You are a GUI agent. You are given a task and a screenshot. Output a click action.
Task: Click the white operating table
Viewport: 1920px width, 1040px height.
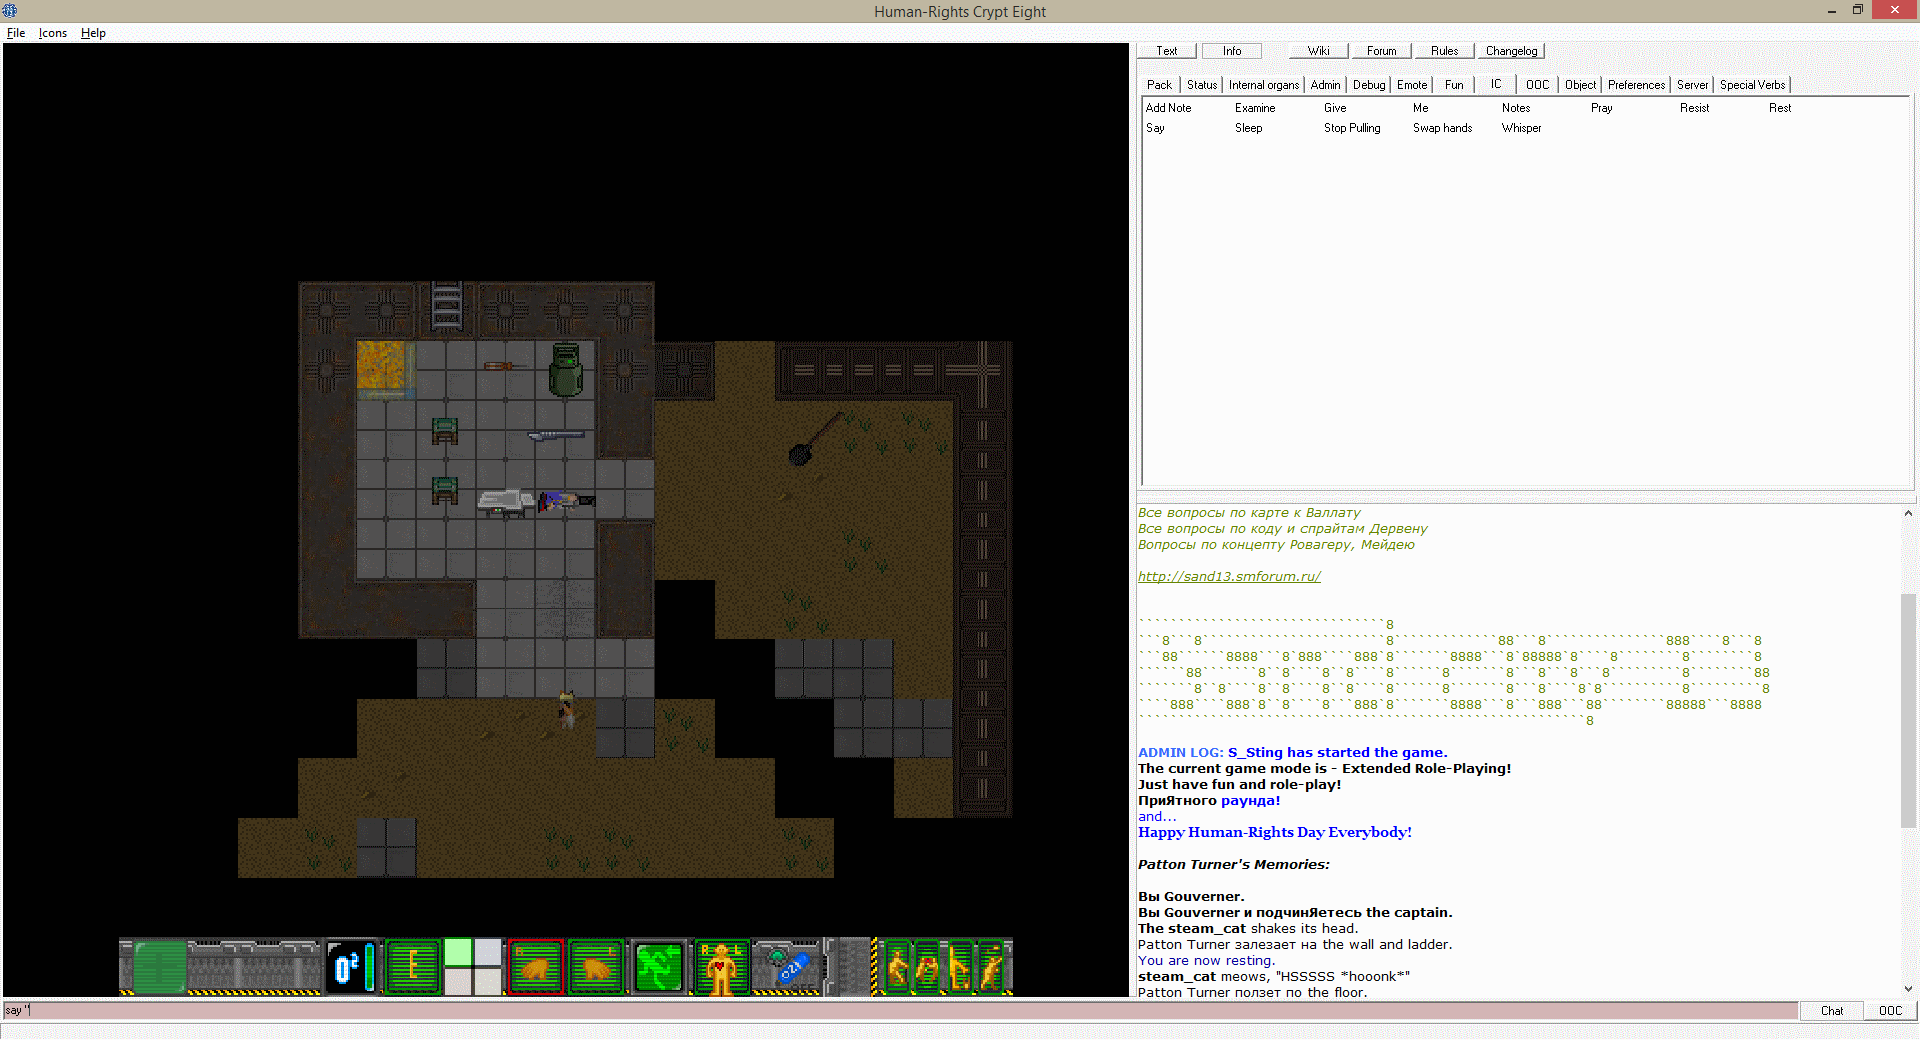pyautogui.click(x=506, y=502)
